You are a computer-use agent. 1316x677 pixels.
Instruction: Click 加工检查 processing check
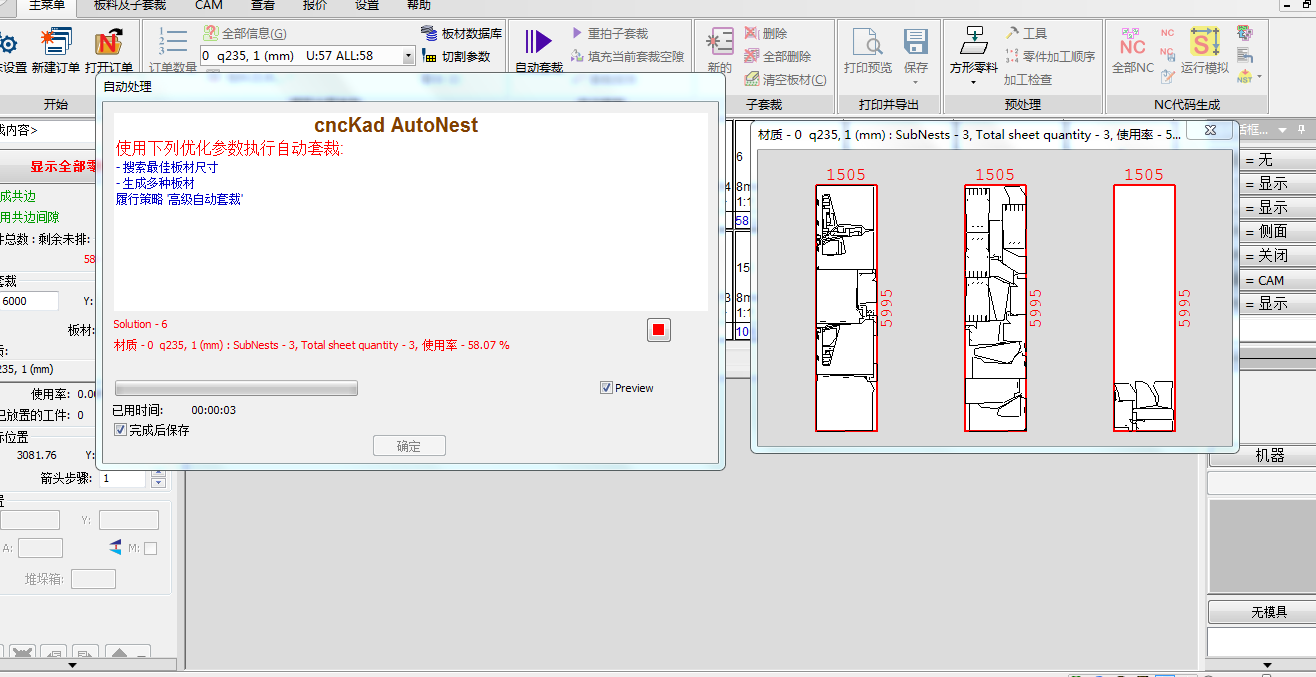coord(1028,80)
